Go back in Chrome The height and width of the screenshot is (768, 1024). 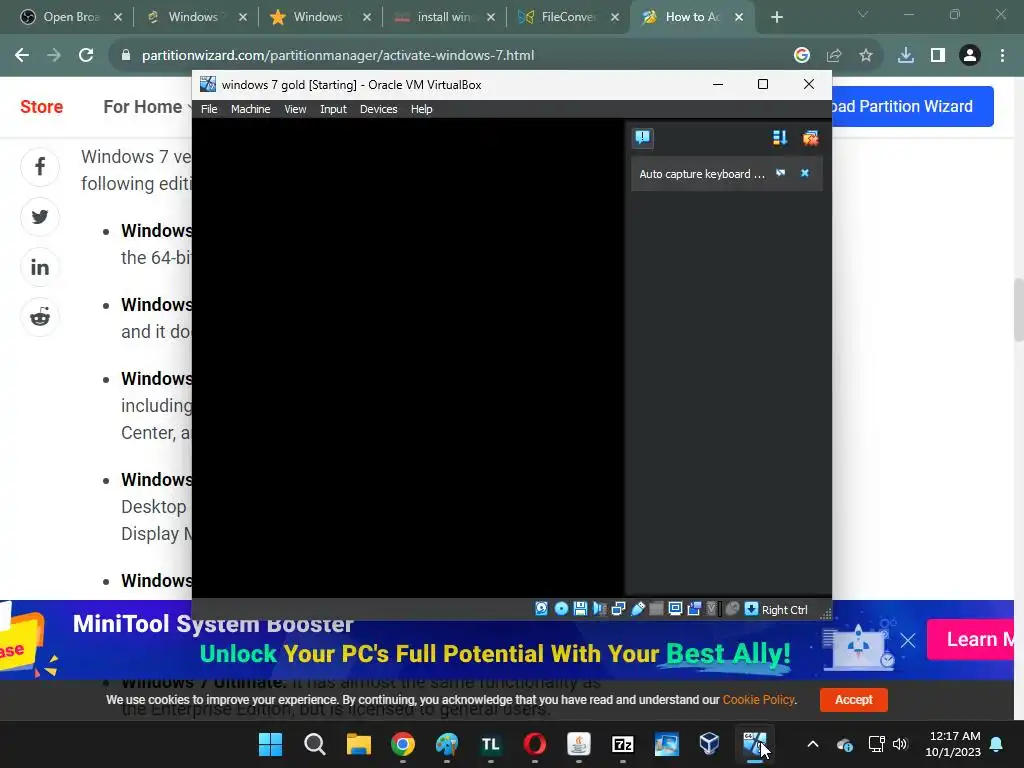(x=22, y=56)
